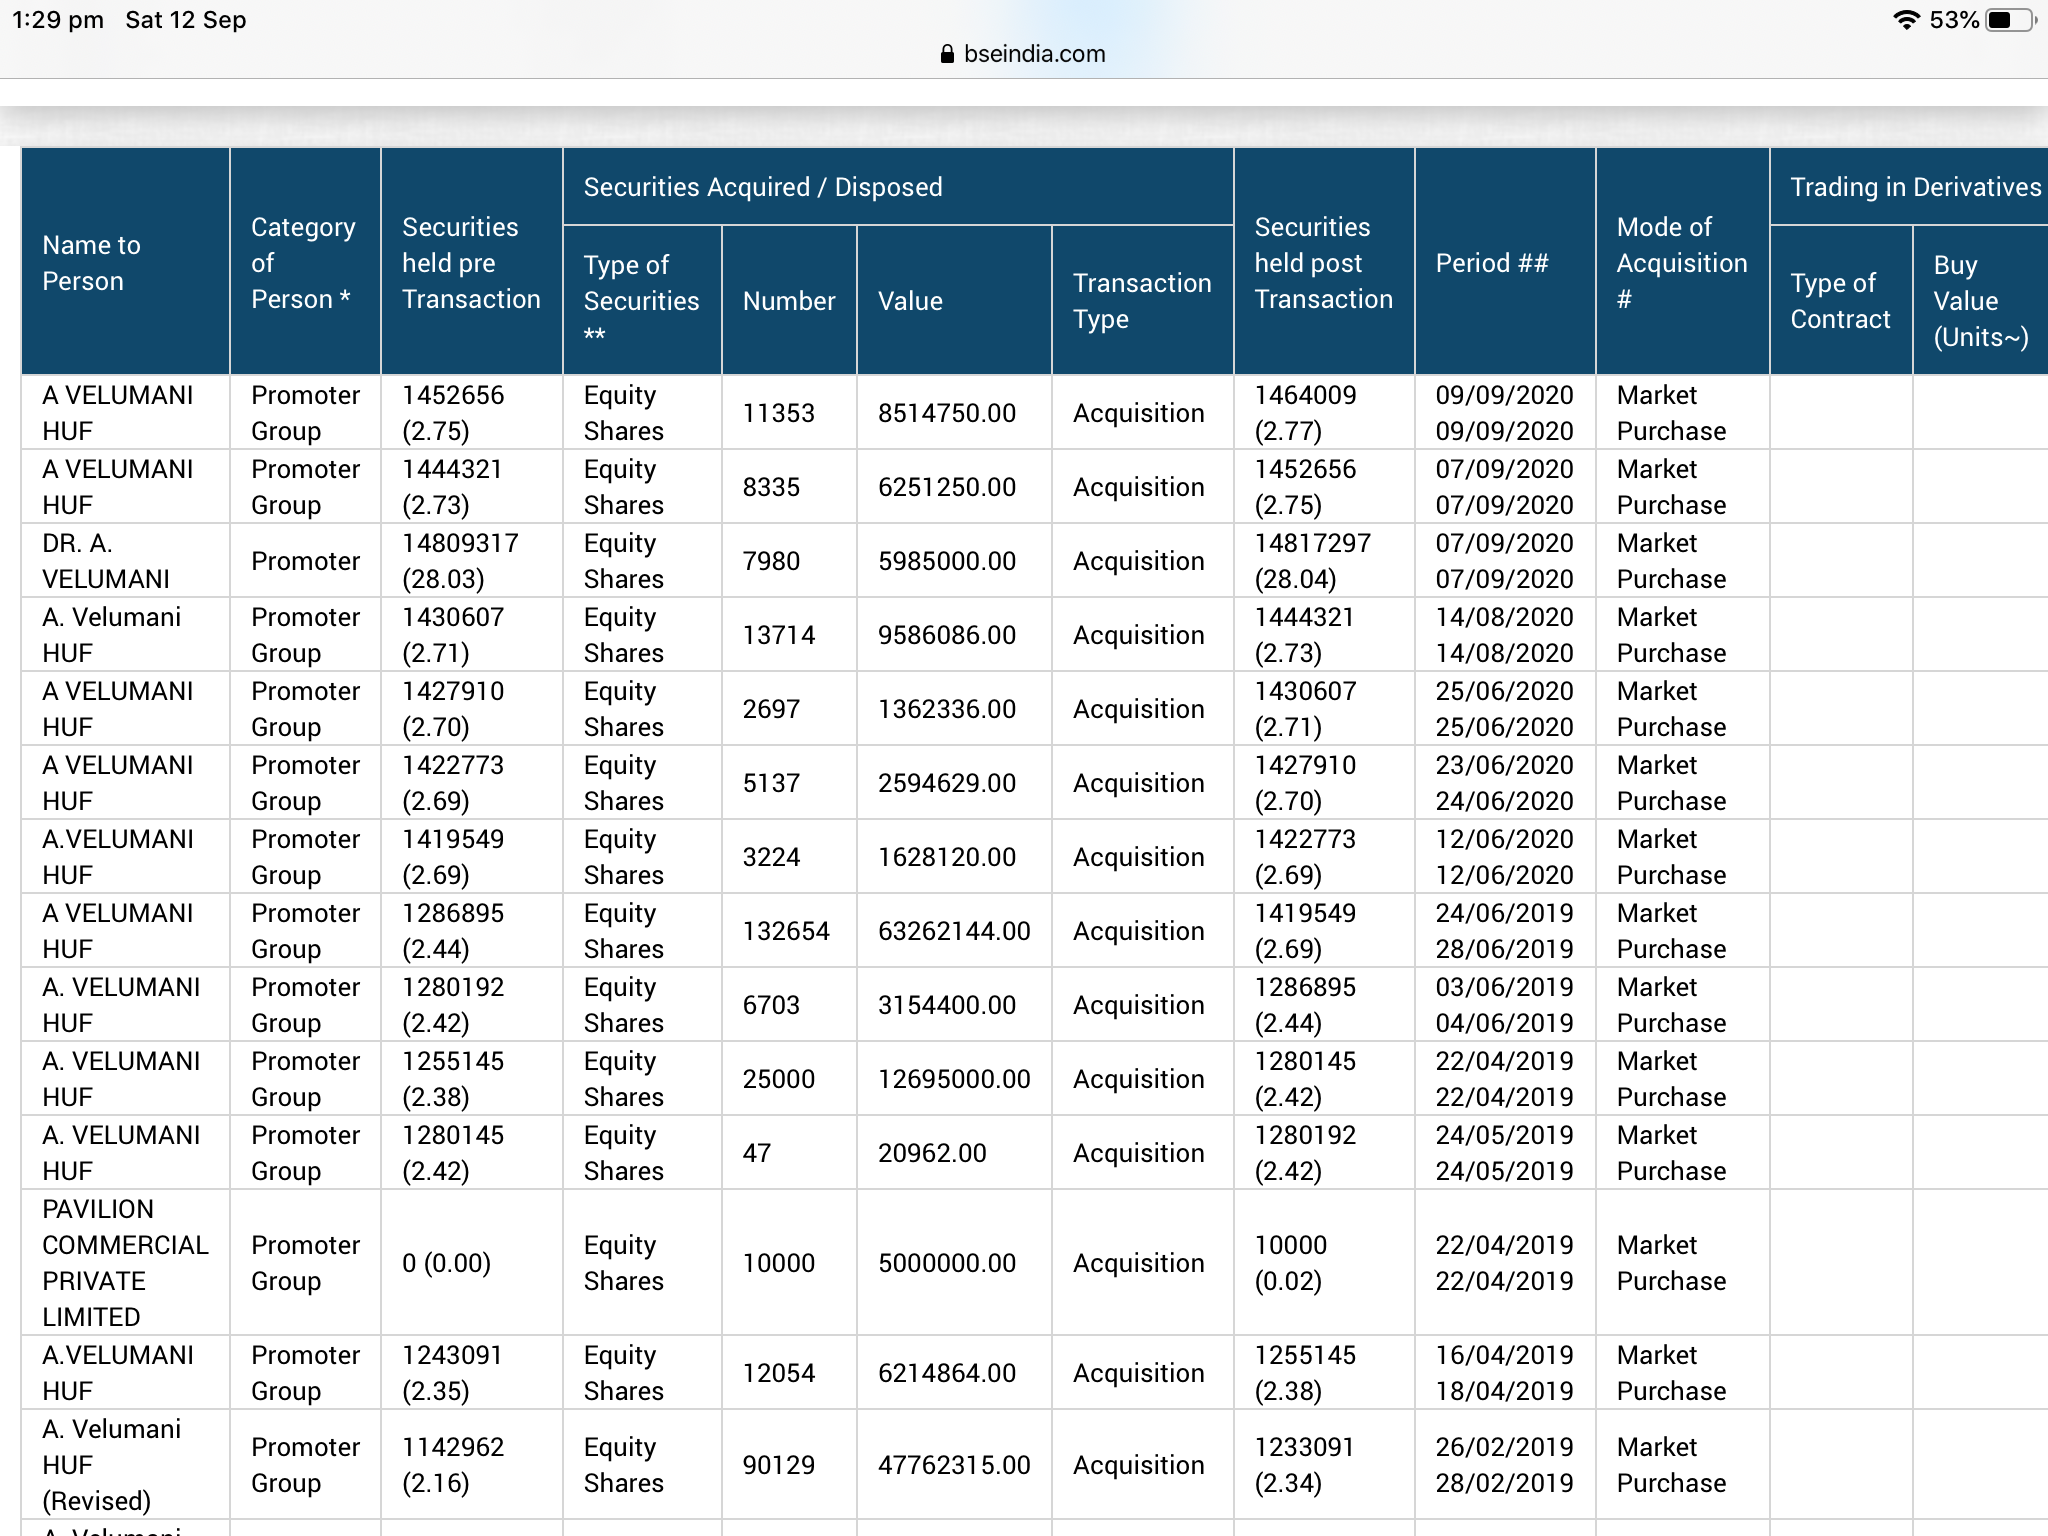Click the Category of Person header

click(x=302, y=262)
